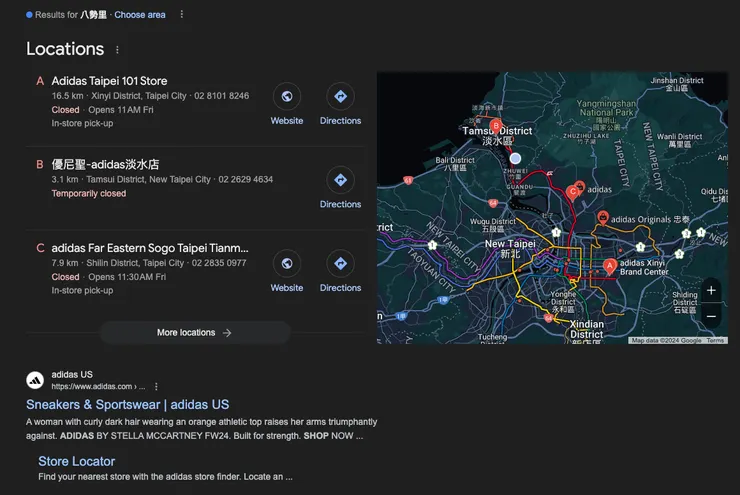Viewport: 740px width, 495px height.
Task: Select Adidas Taipei 101 Store listing
Action: tap(109, 81)
